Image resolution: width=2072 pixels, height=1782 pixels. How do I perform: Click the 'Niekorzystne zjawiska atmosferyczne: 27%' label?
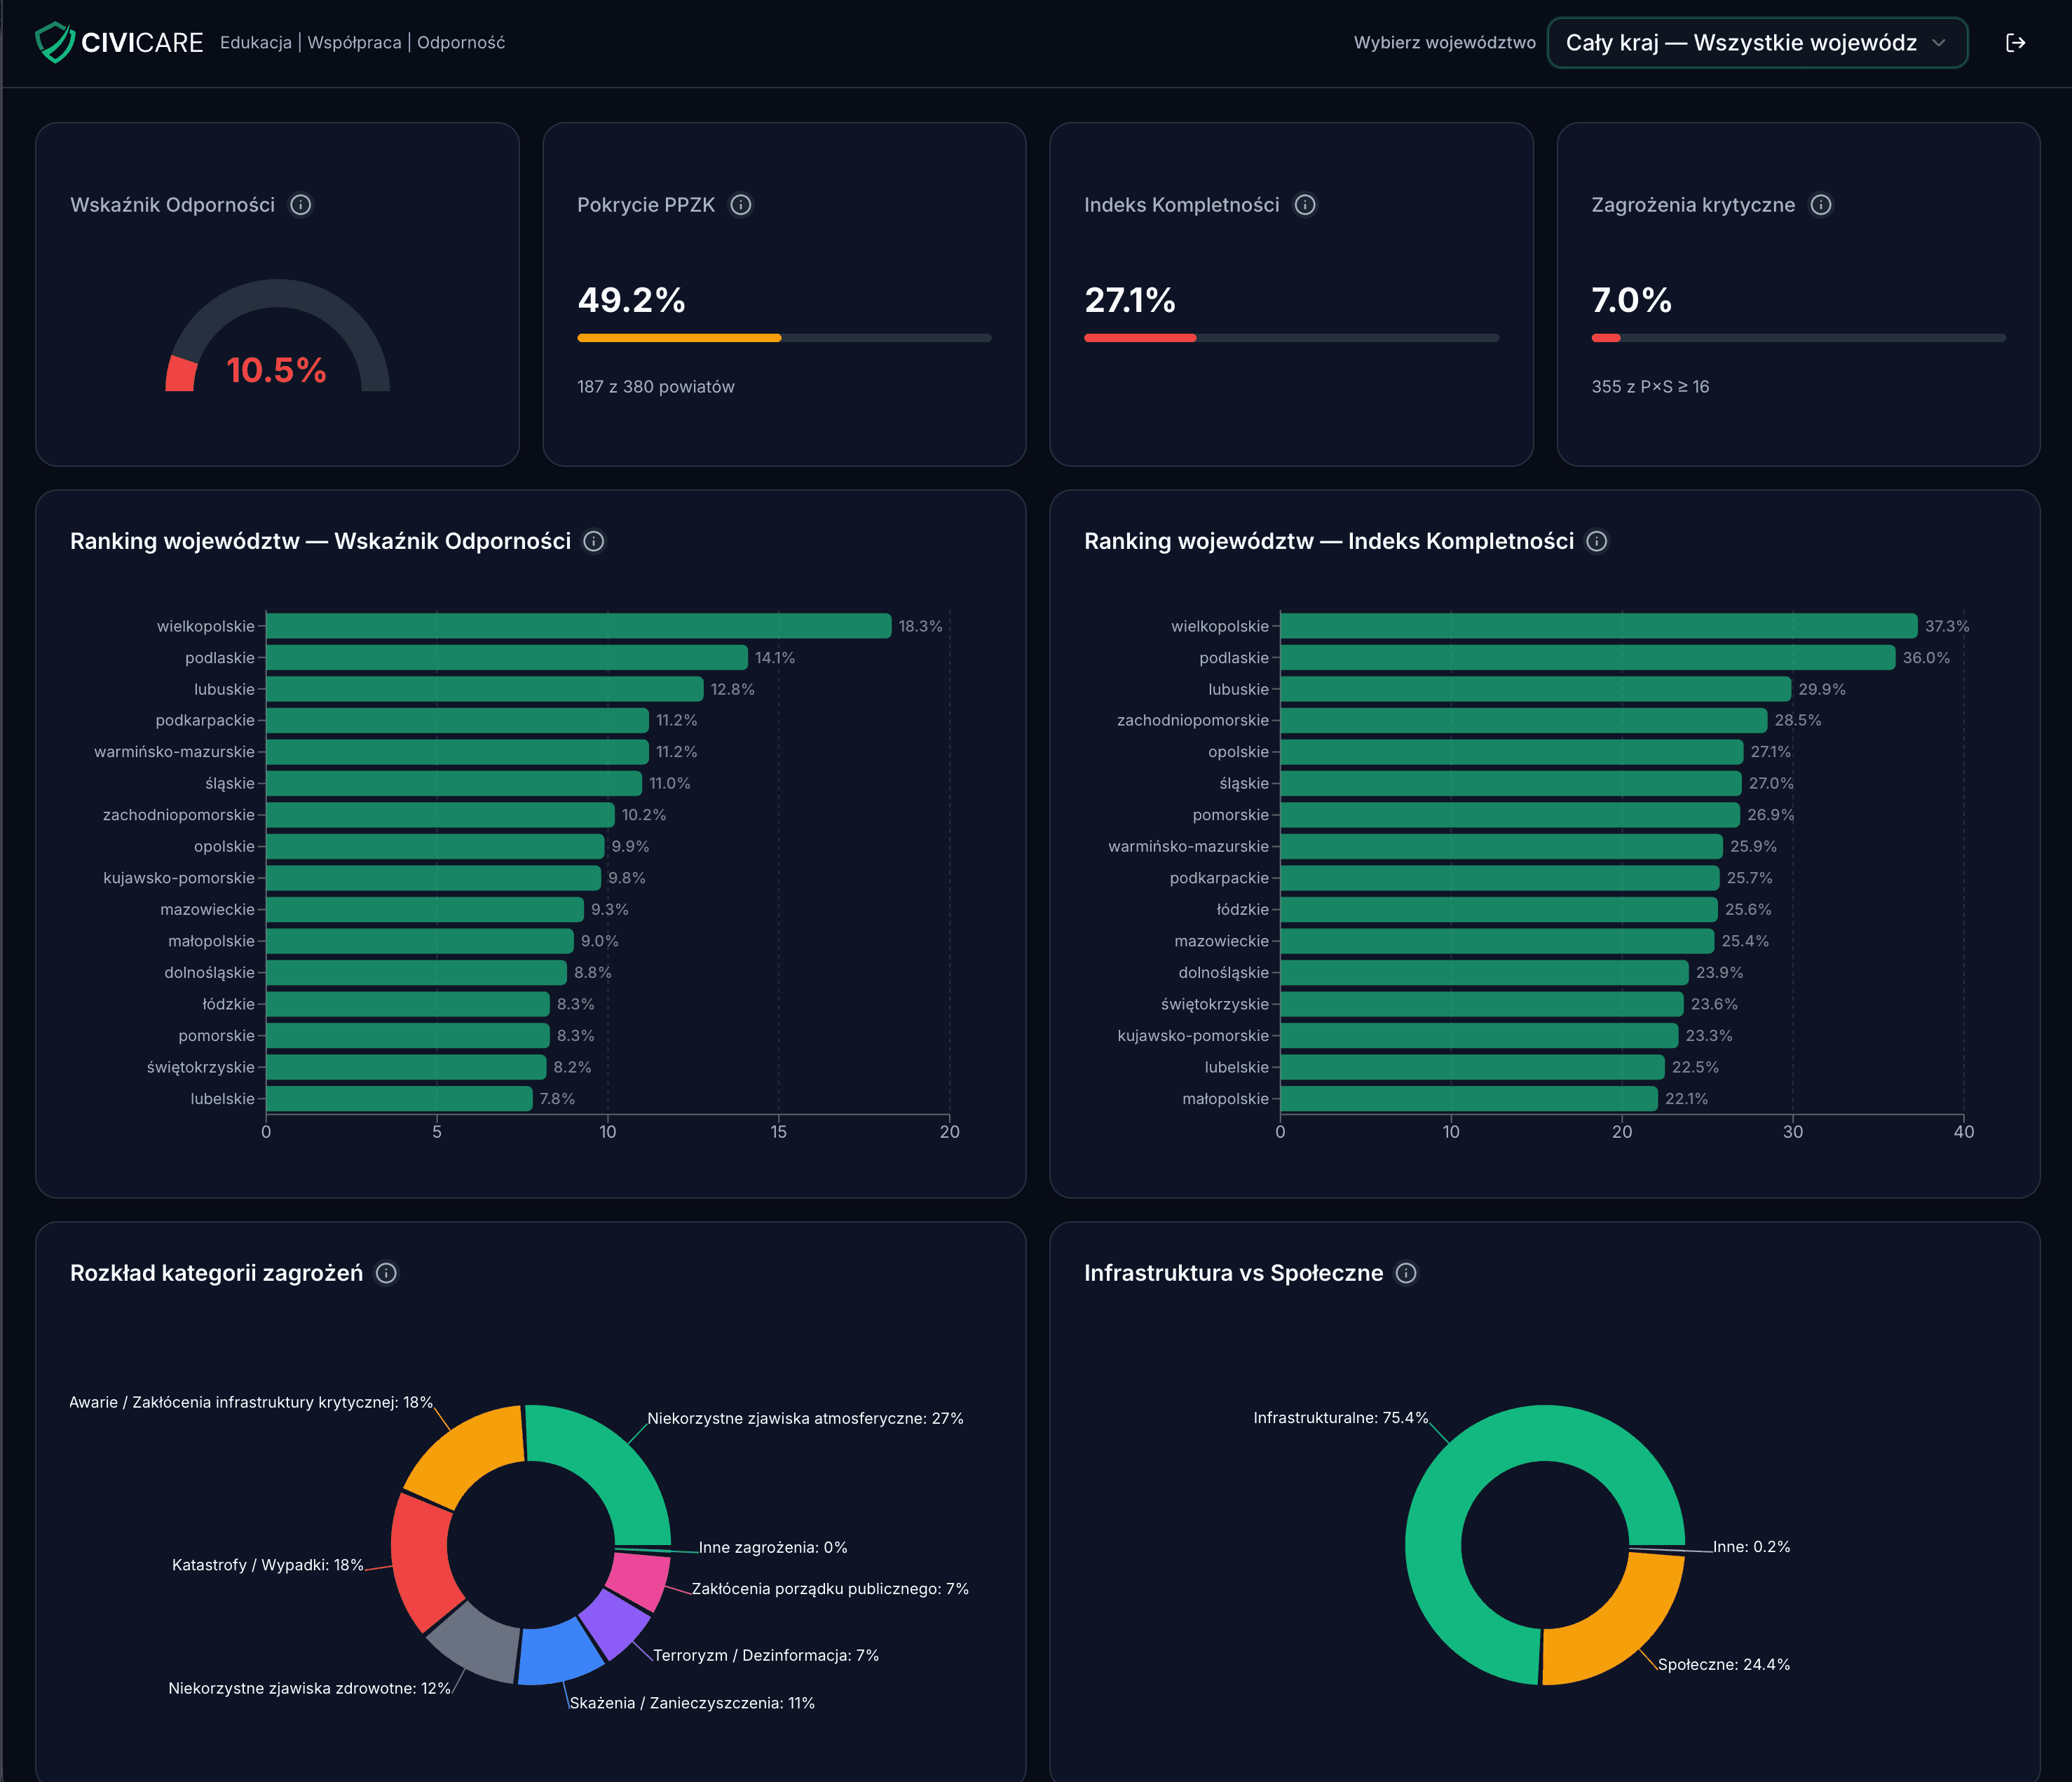(805, 1418)
